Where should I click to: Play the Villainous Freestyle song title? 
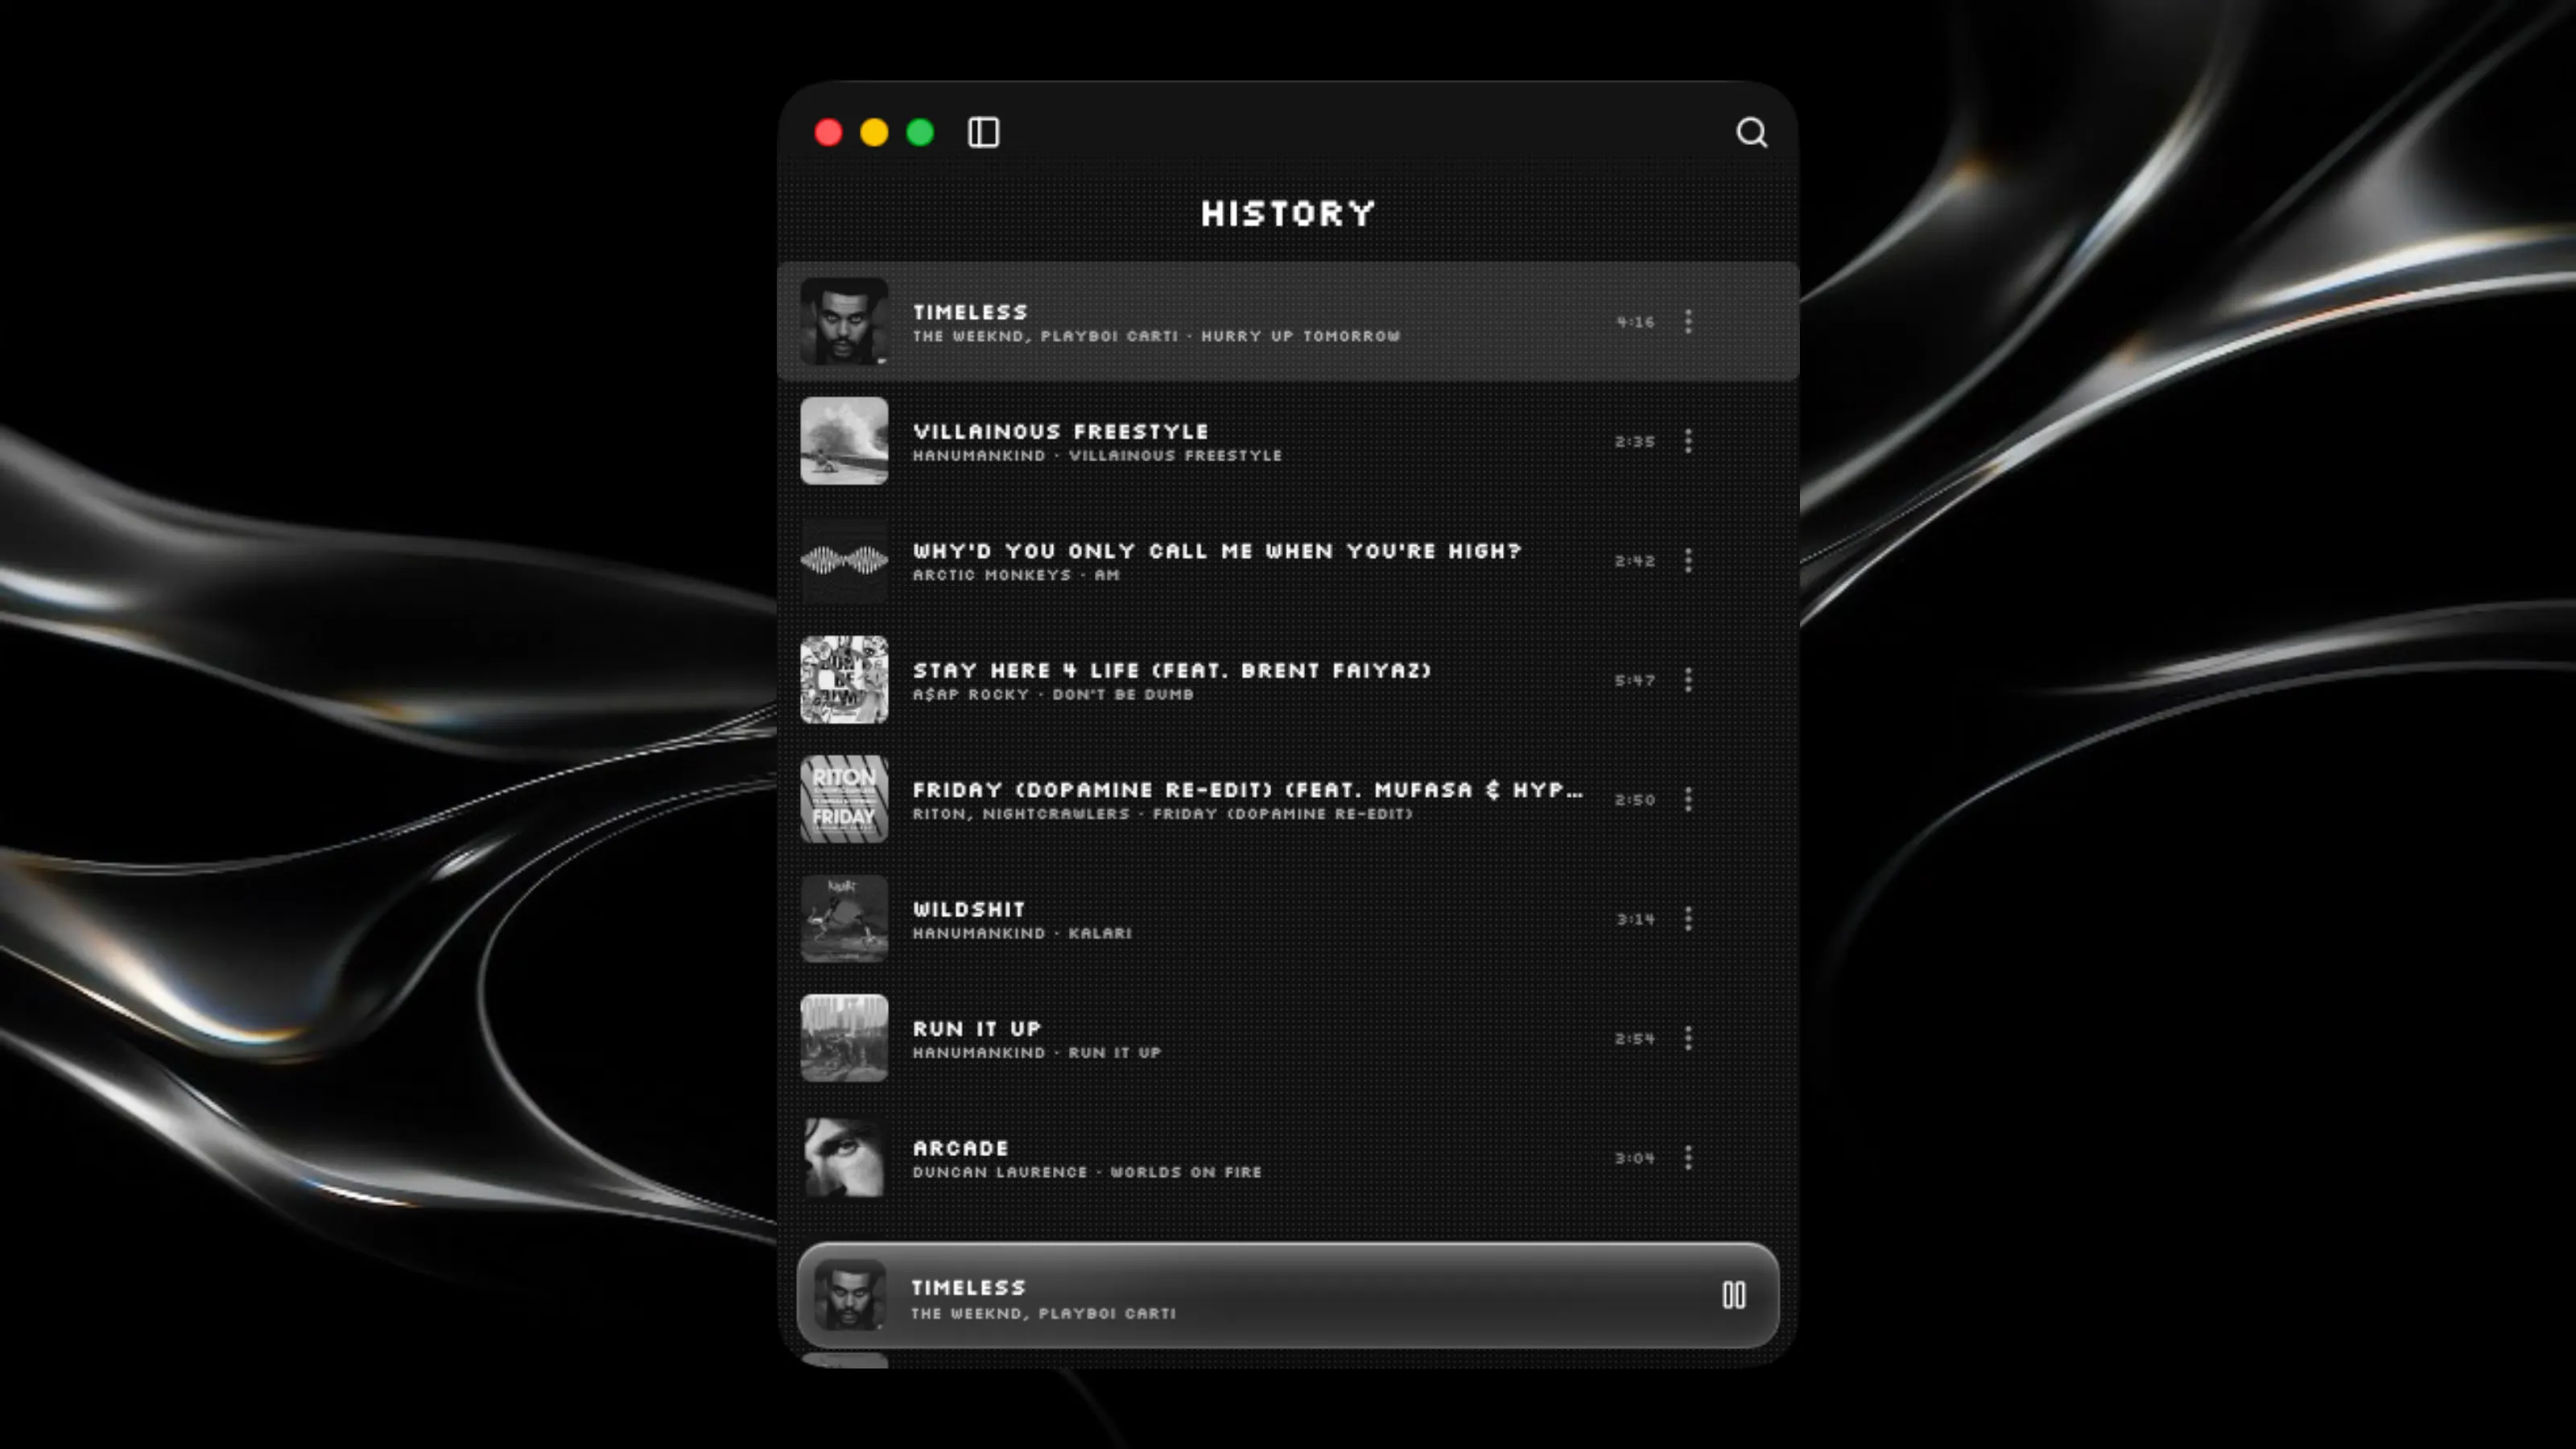coord(1061,431)
